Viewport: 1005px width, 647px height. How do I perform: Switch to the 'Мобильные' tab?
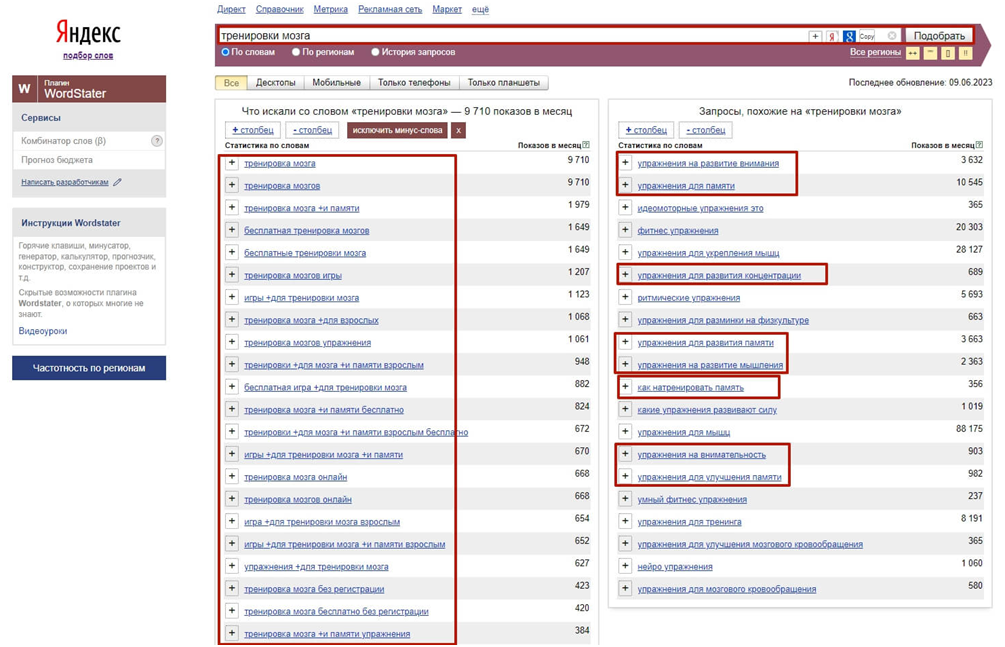tap(336, 83)
